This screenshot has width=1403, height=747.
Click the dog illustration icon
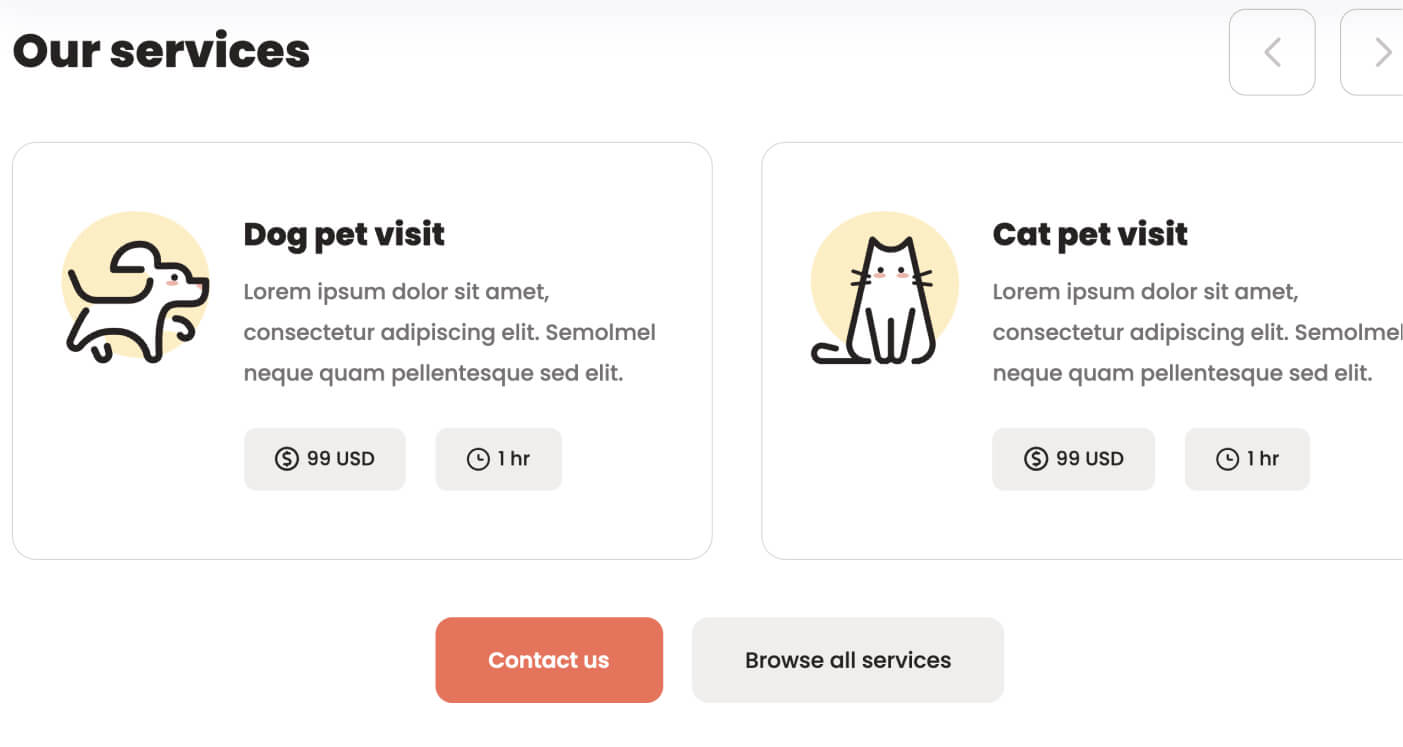pyautogui.click(x=136, y=290)
